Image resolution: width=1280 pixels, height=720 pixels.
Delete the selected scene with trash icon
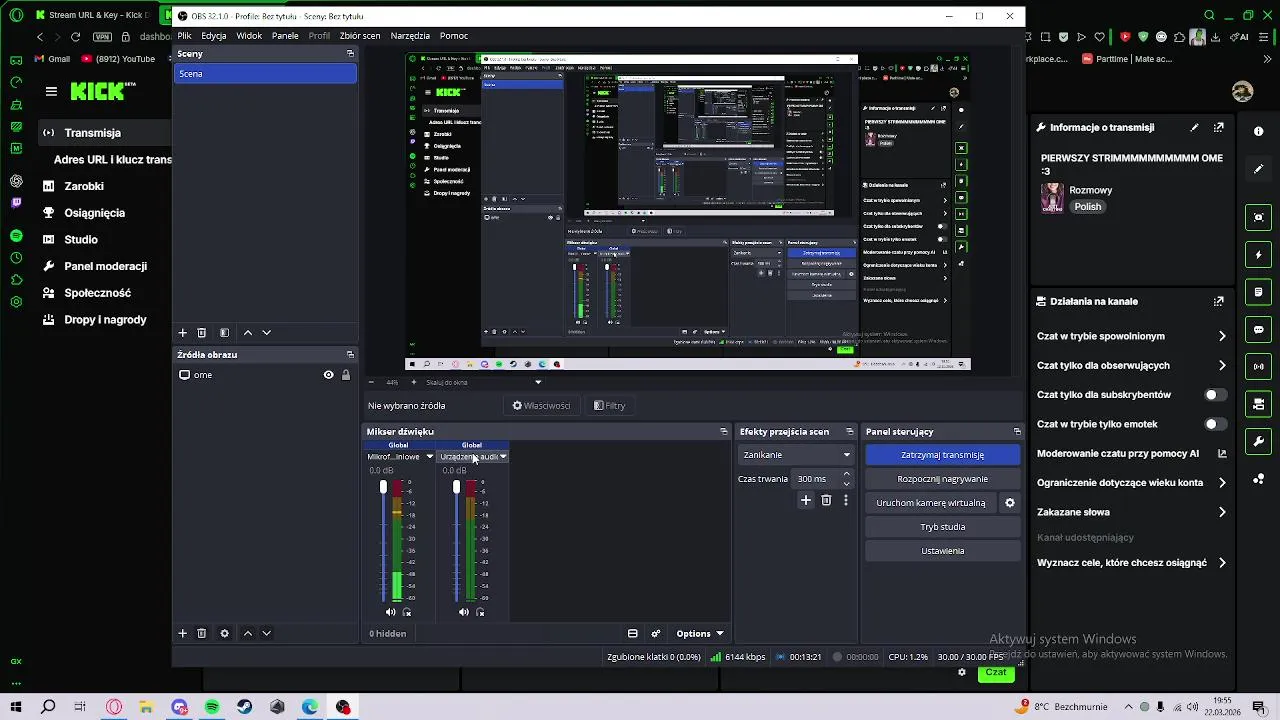(x=201, y=333)
